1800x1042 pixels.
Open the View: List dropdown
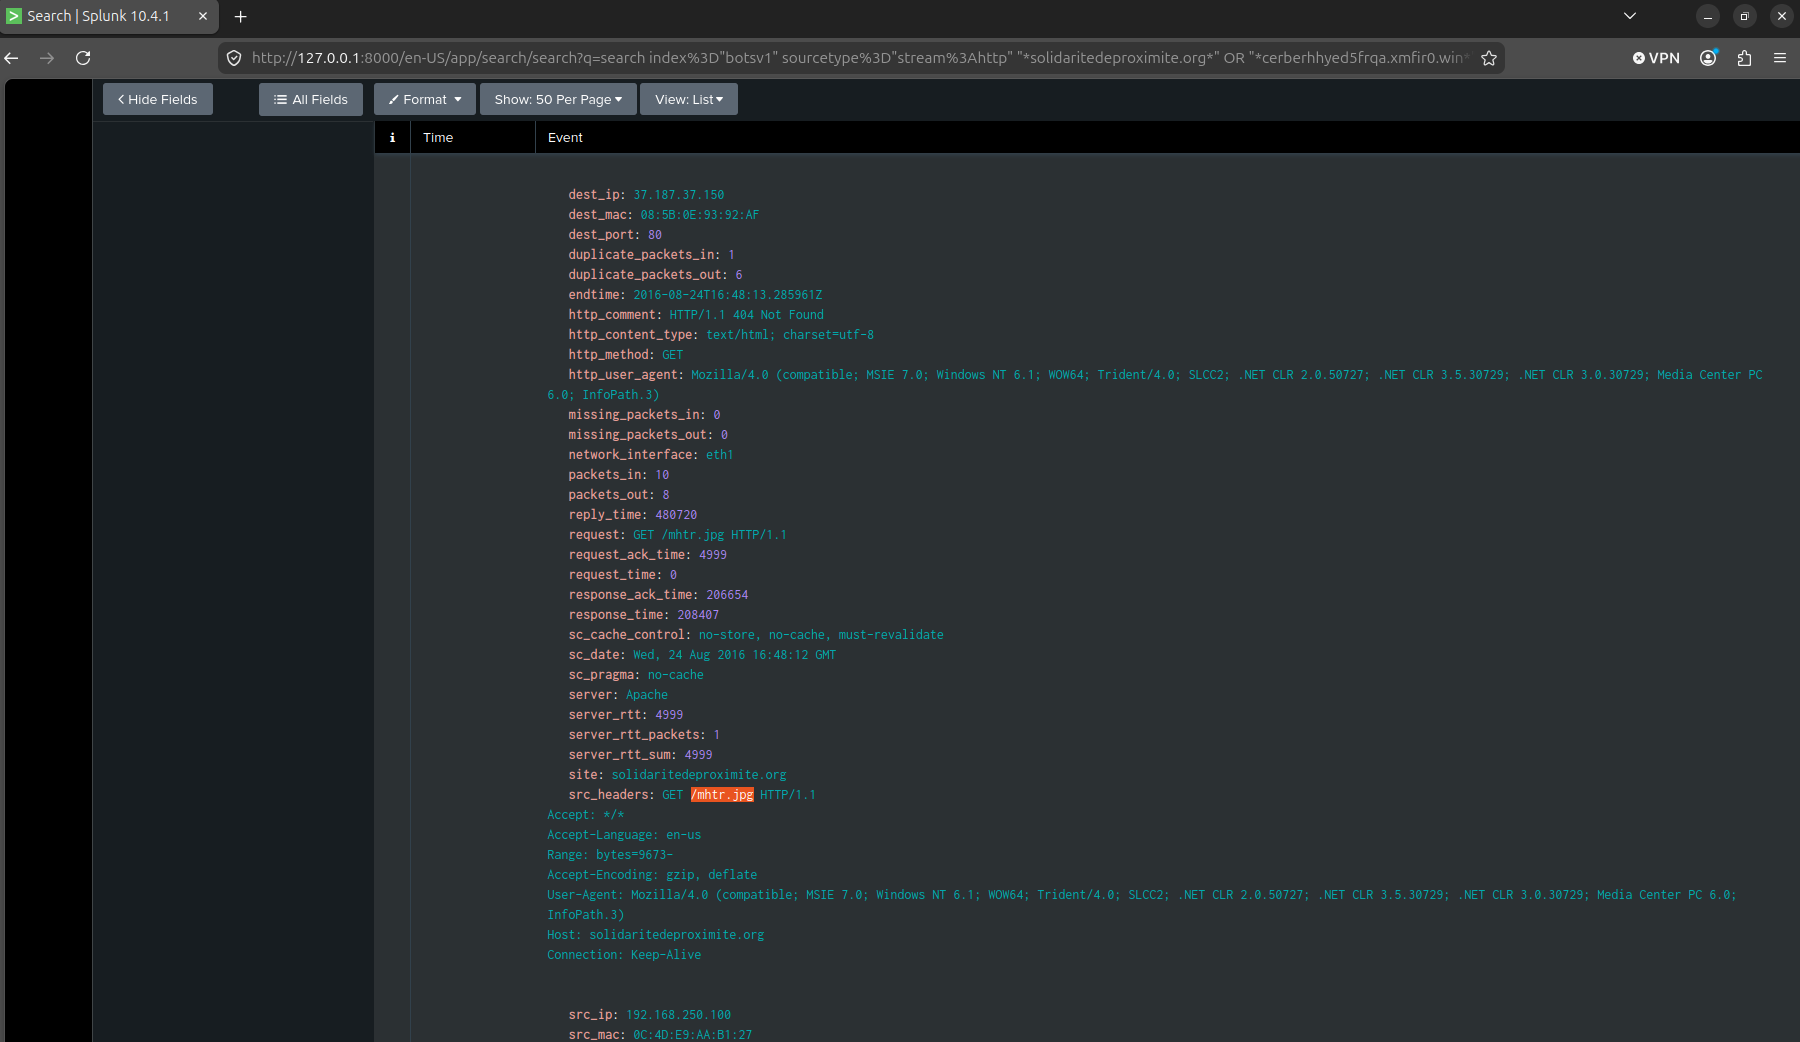[689, 99]
